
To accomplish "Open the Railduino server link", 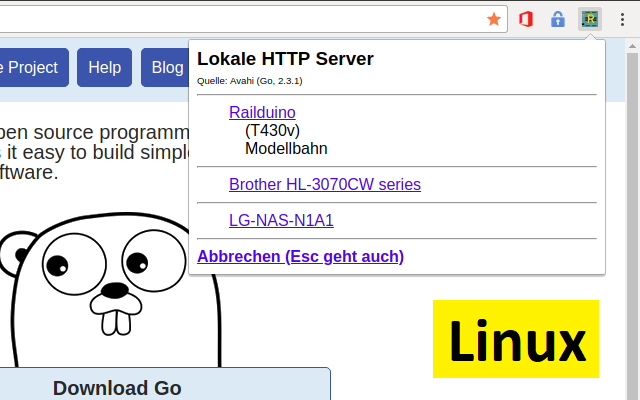I will pyautogui.click(x=262, y=112).
